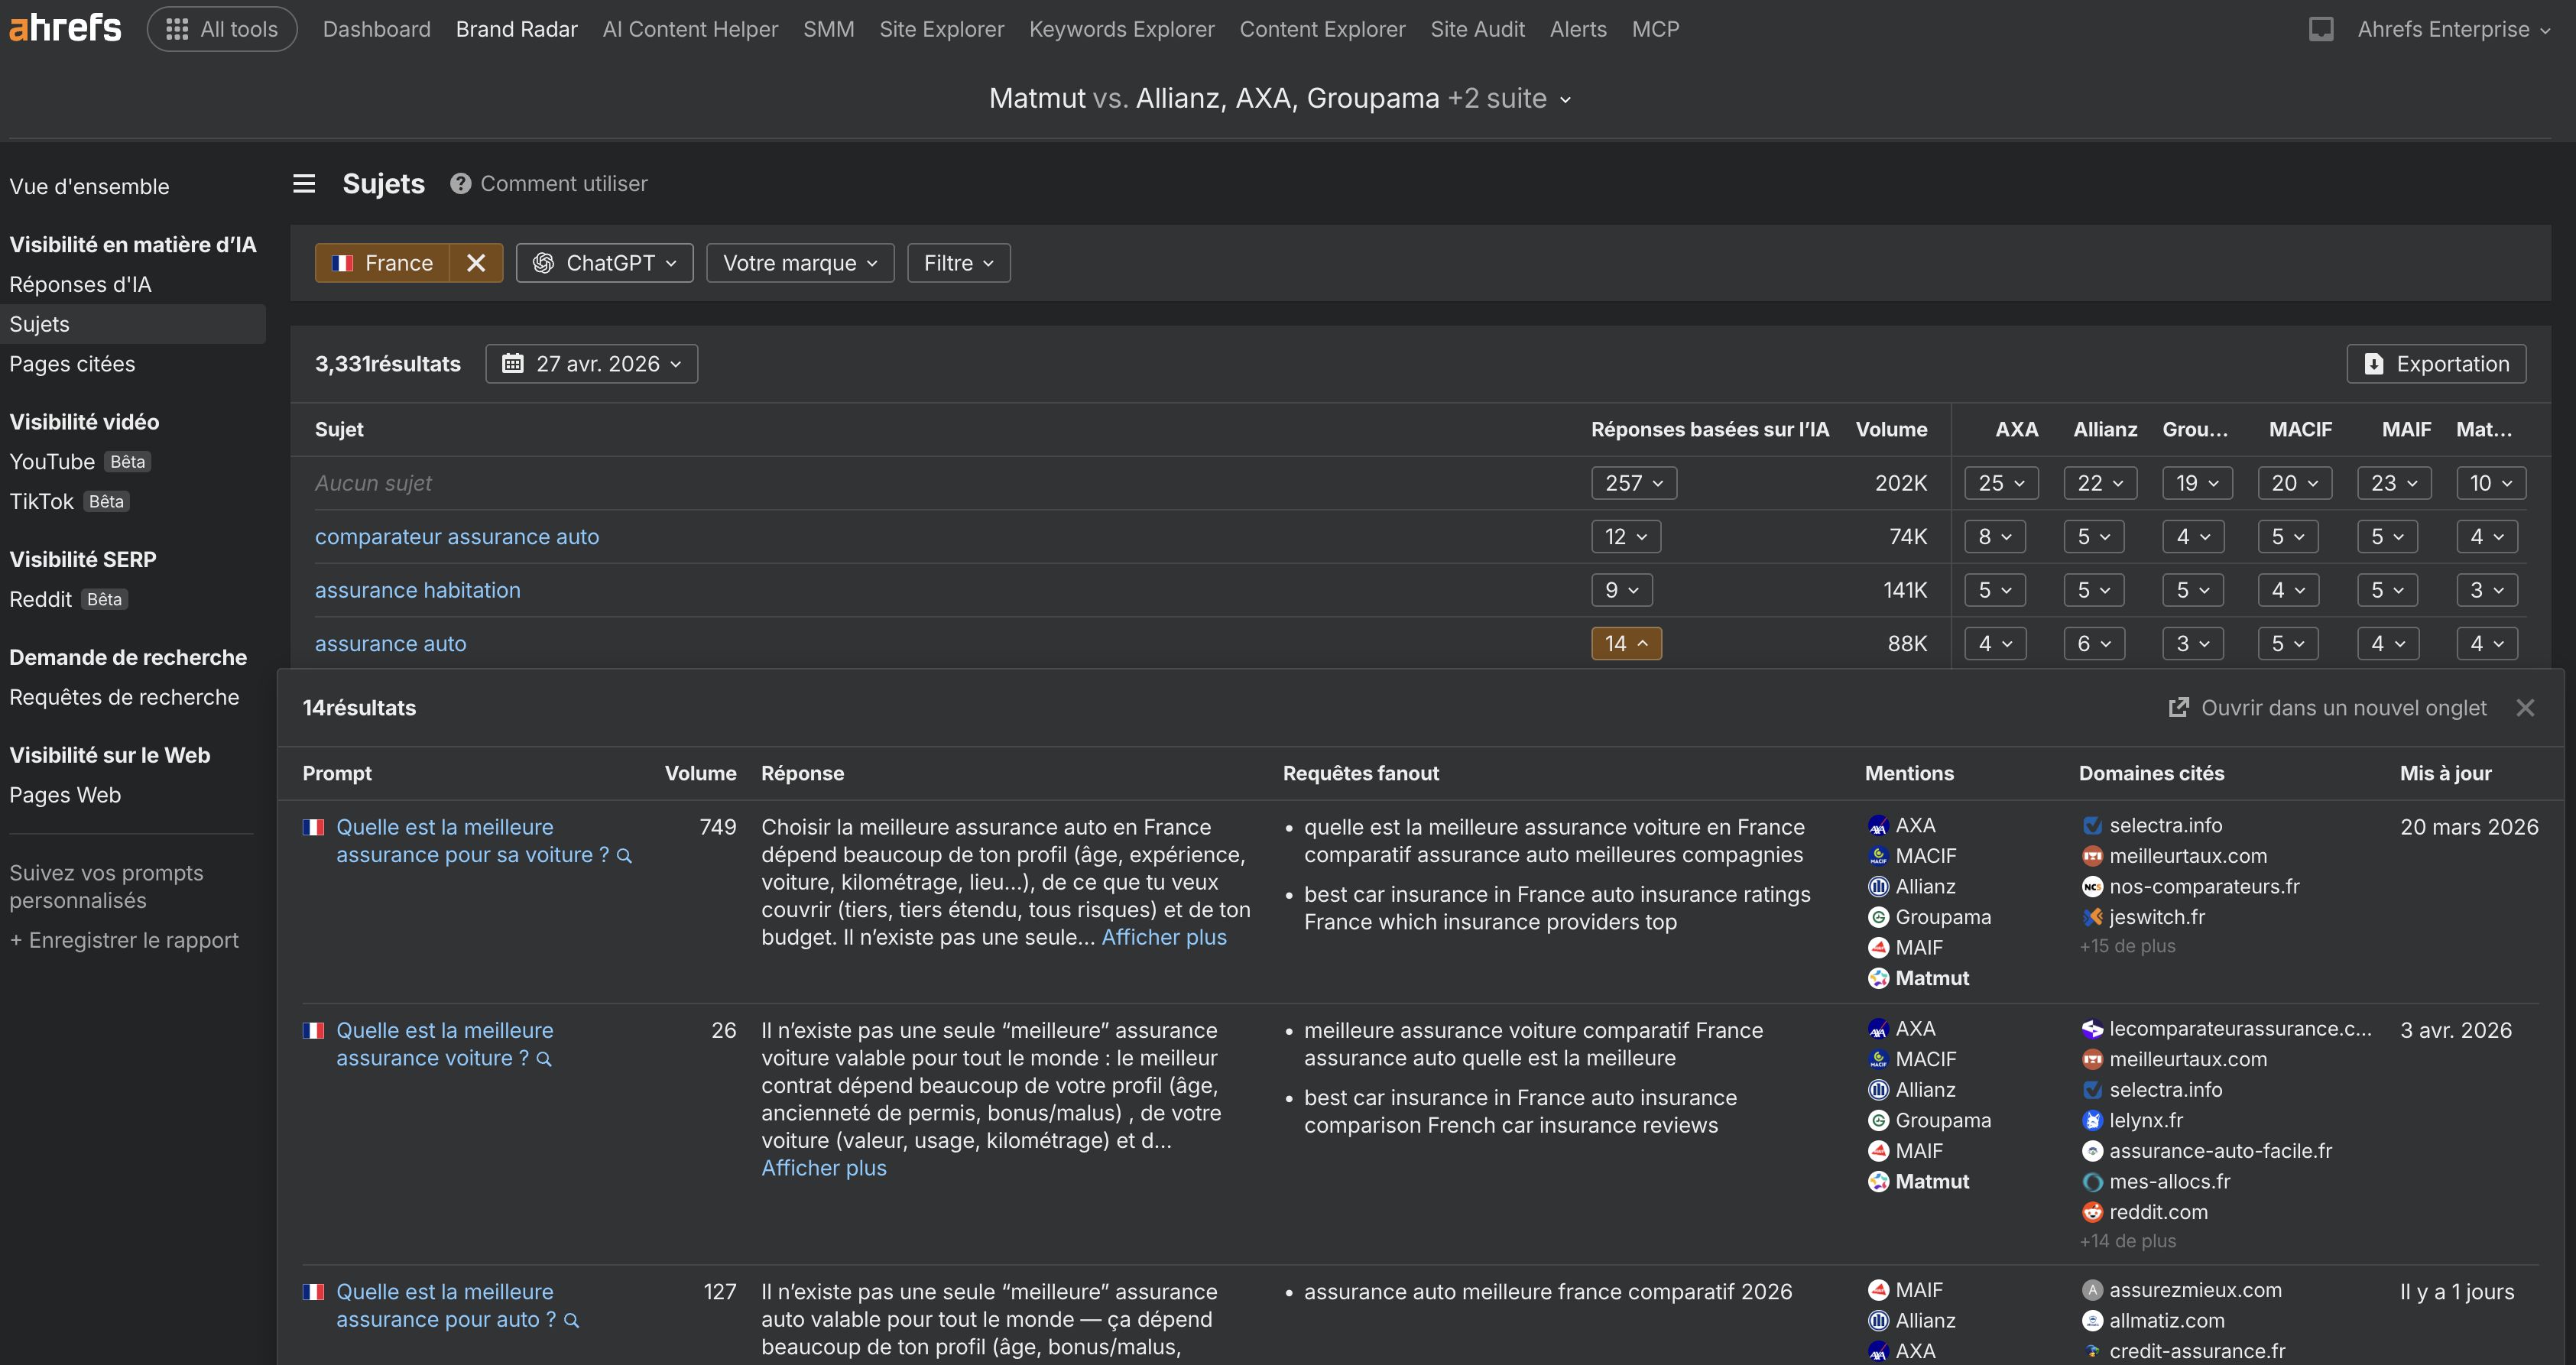Click the Ahrefs logo
Viewport: 2576px width, 1365px height.
65,28
